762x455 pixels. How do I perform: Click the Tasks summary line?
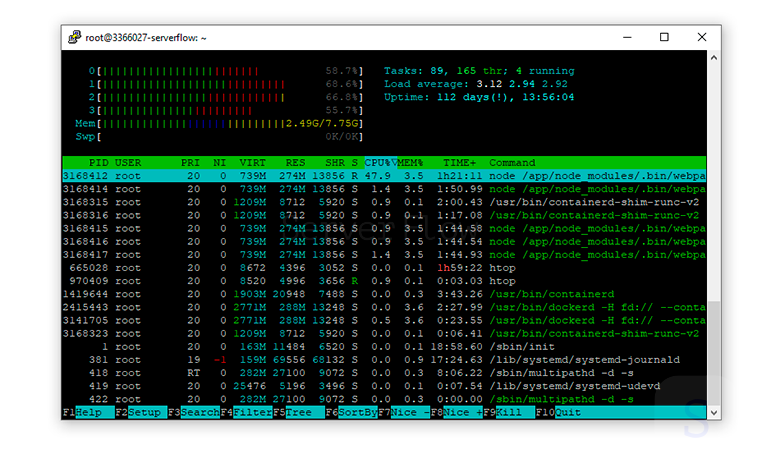[479, 71]
